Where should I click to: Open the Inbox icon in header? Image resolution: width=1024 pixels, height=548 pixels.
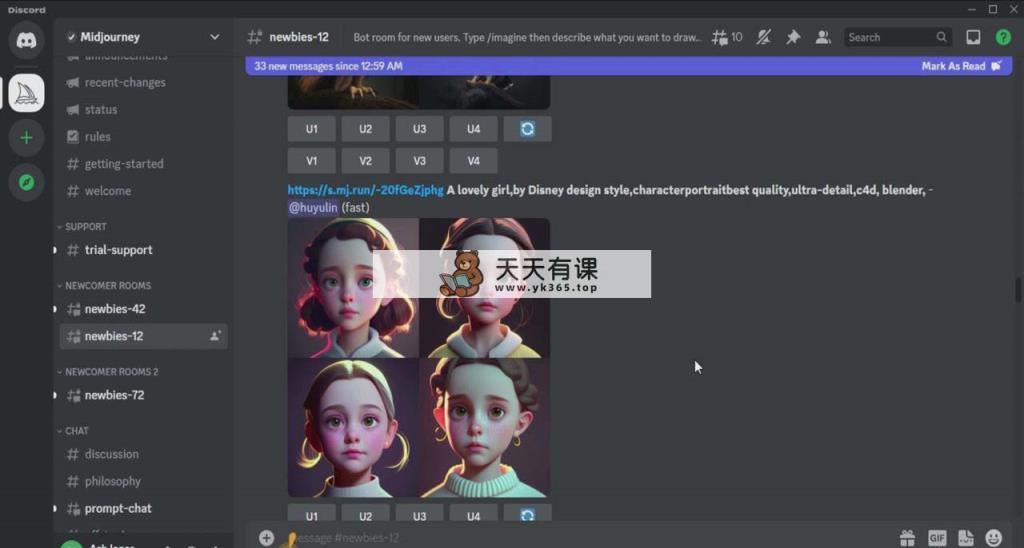(973, 37)
